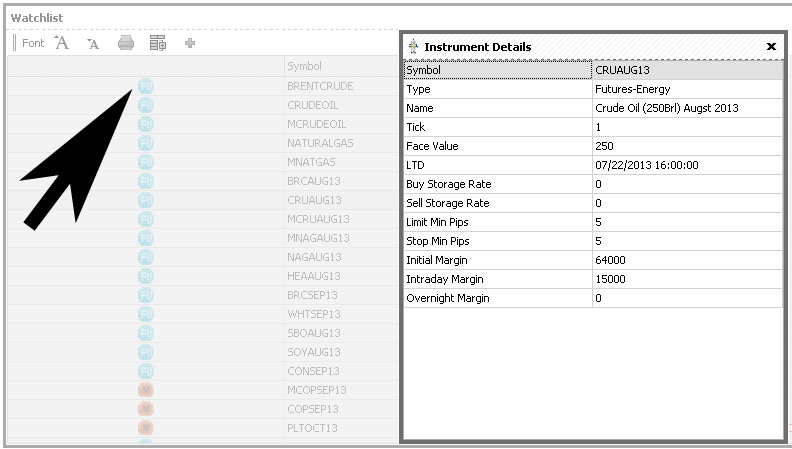Open the column settings table icon

tap(157, 43)
